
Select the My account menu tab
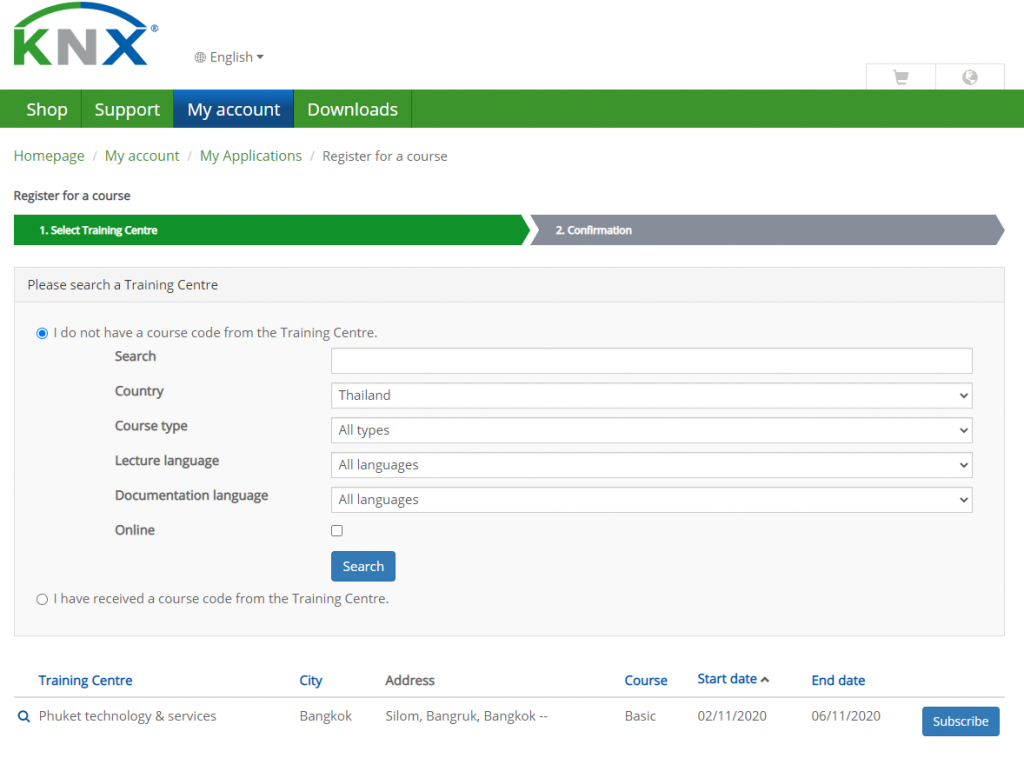[234, 109]
